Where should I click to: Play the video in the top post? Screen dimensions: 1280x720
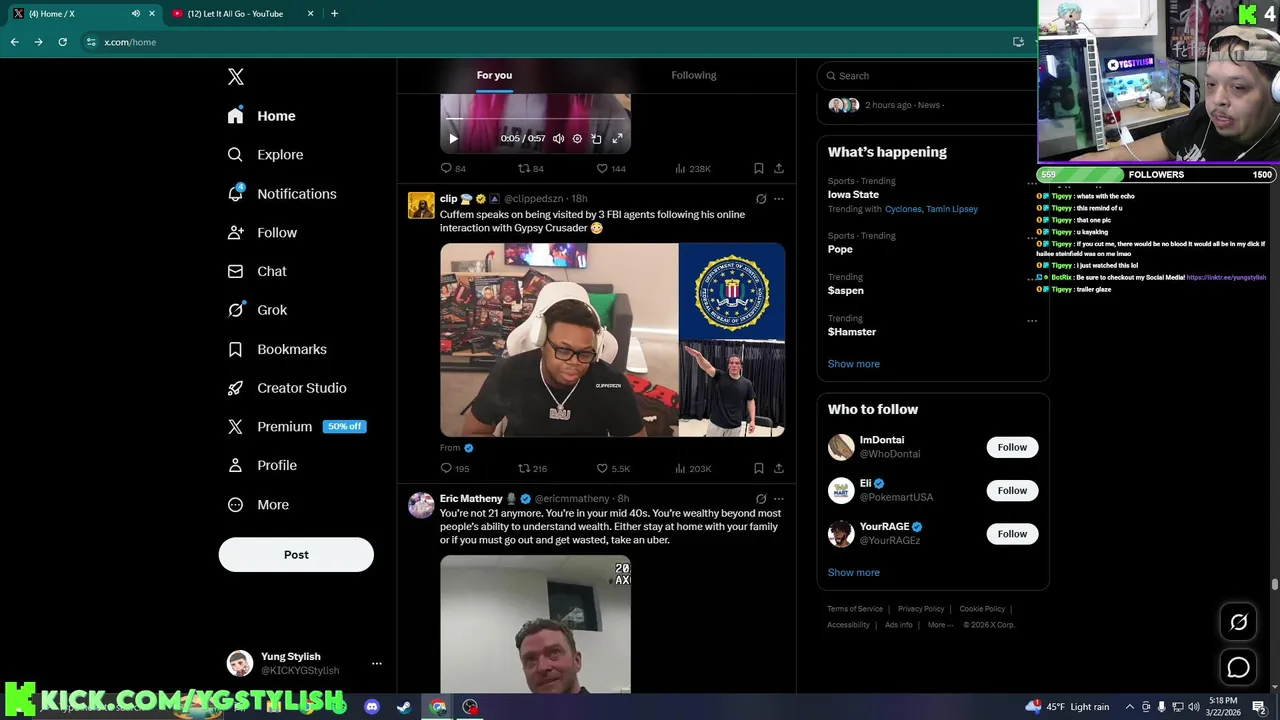[x=453, y=139]
